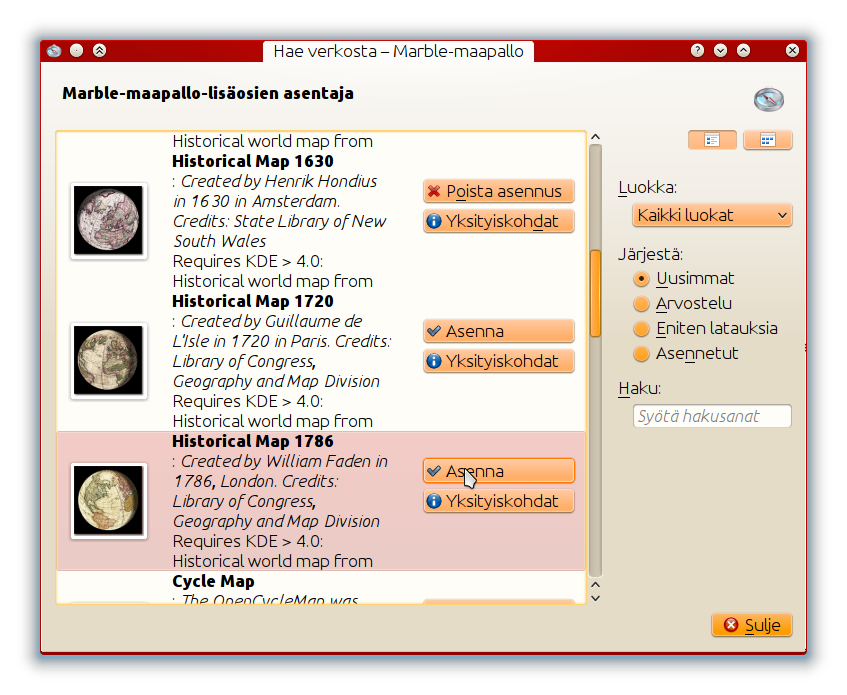
Task: Click the keep-above double-arrow title bar icon
Action: tap(99, 51)
